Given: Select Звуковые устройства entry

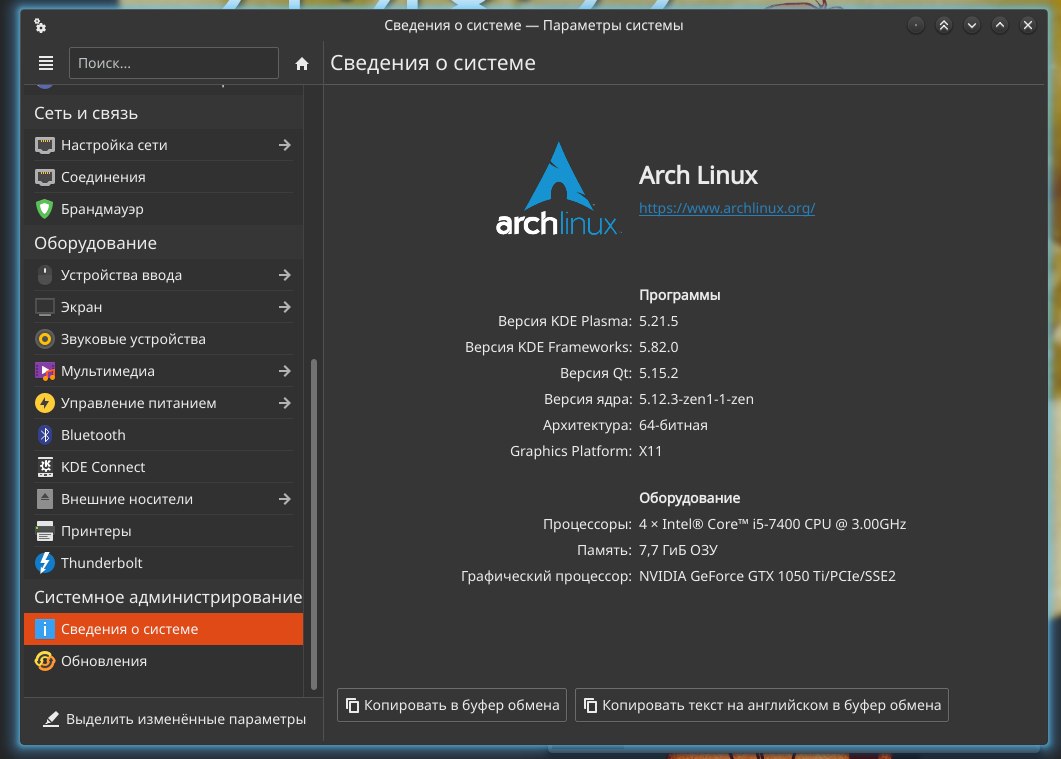Looking at the screenshot, I should pyautogui.click(x=163, y=339).
